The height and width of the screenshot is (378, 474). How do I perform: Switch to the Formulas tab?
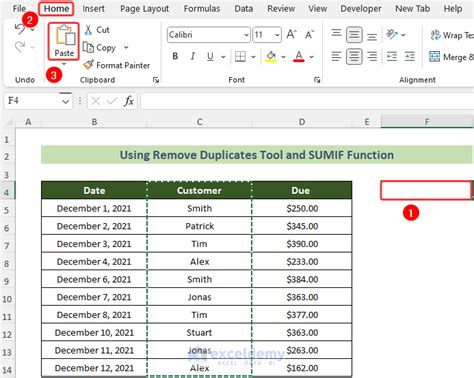202,9
